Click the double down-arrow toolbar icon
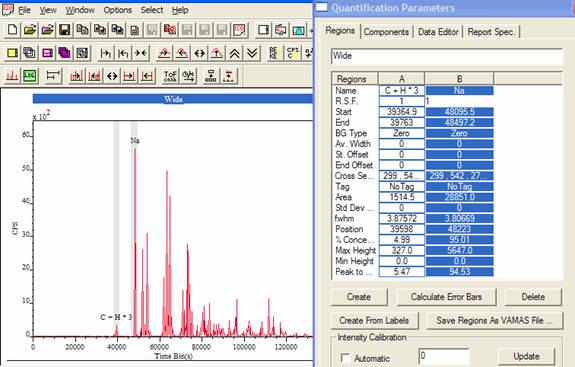This screenshot has width=575, height=367. point(252,53)
